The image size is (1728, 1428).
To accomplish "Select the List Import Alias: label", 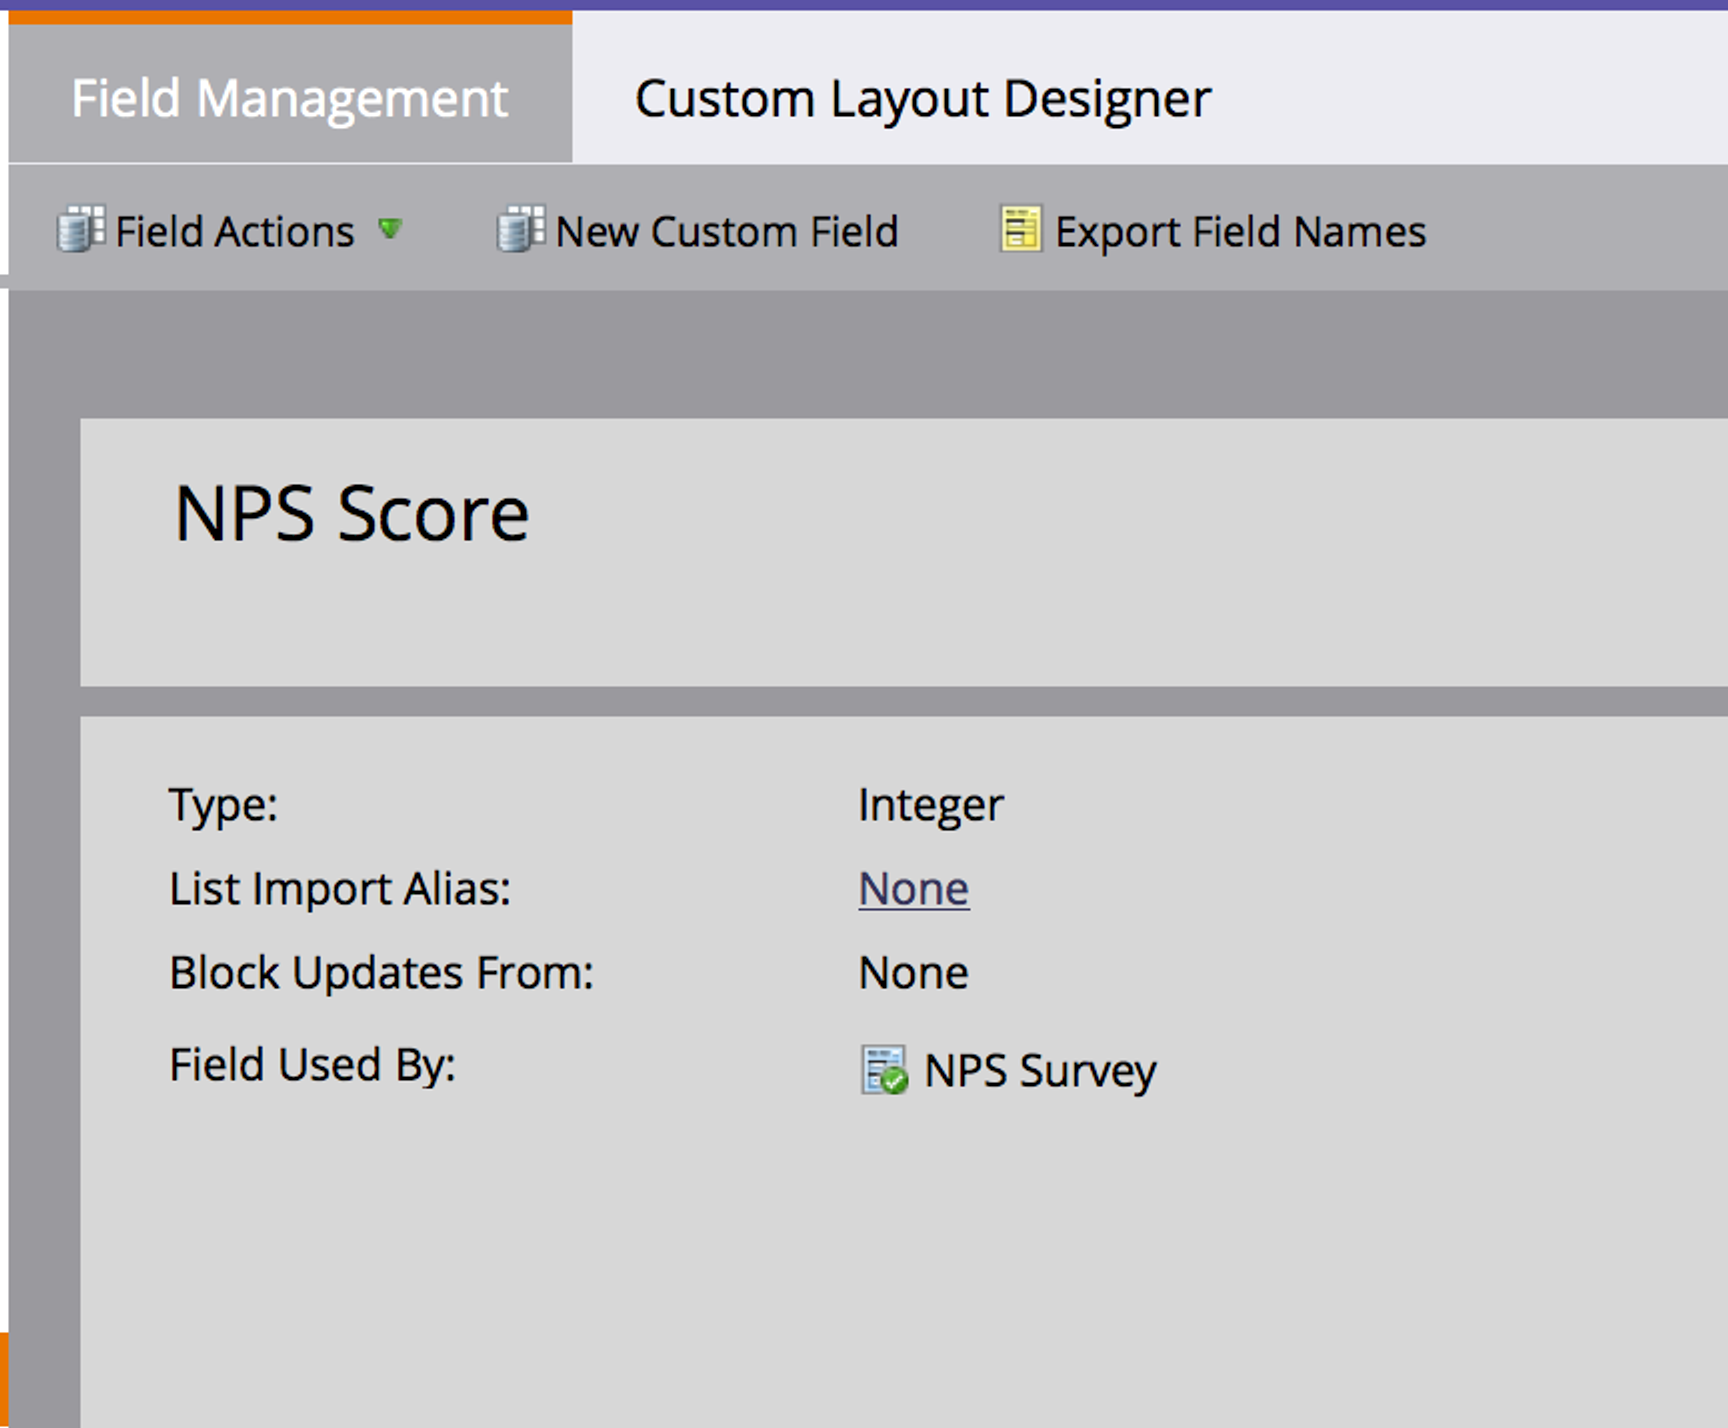I will pos(340,889).
